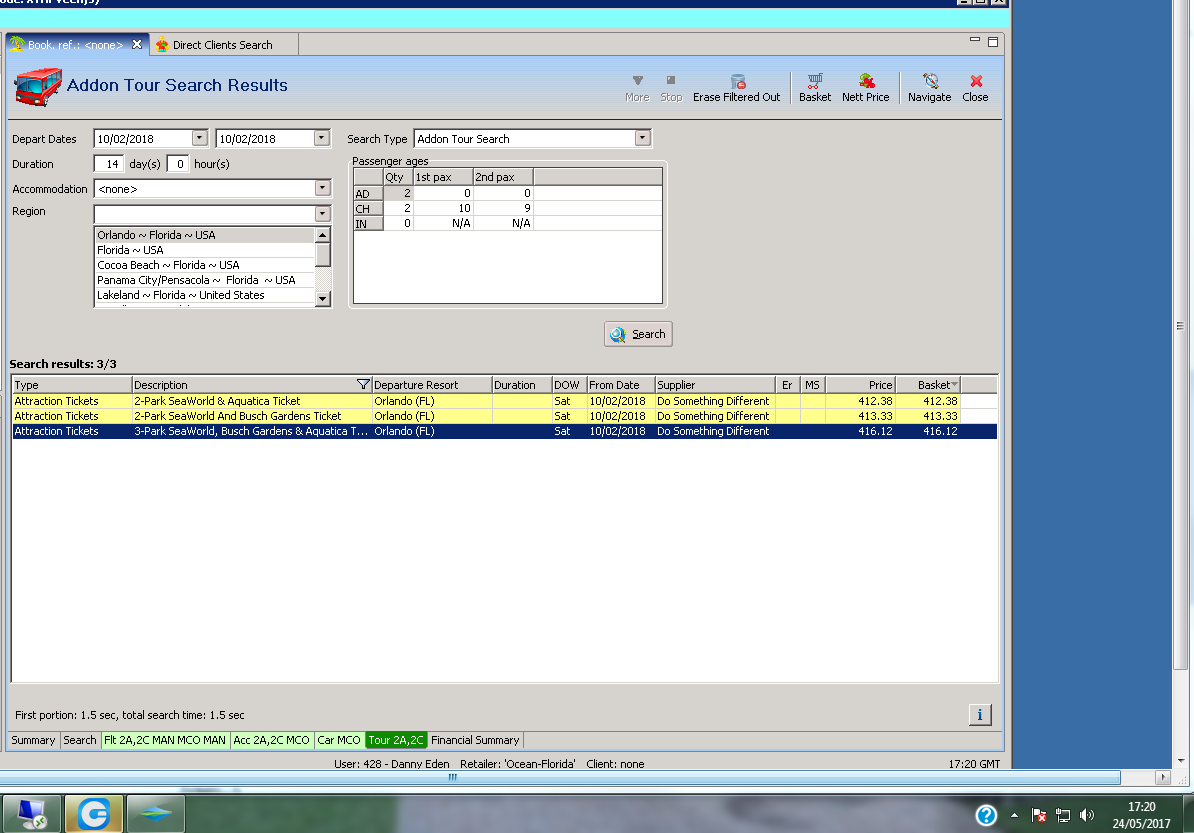1194x833 pixels.
Task: Open the help icon in system tray
Action: tap(986, 815)
